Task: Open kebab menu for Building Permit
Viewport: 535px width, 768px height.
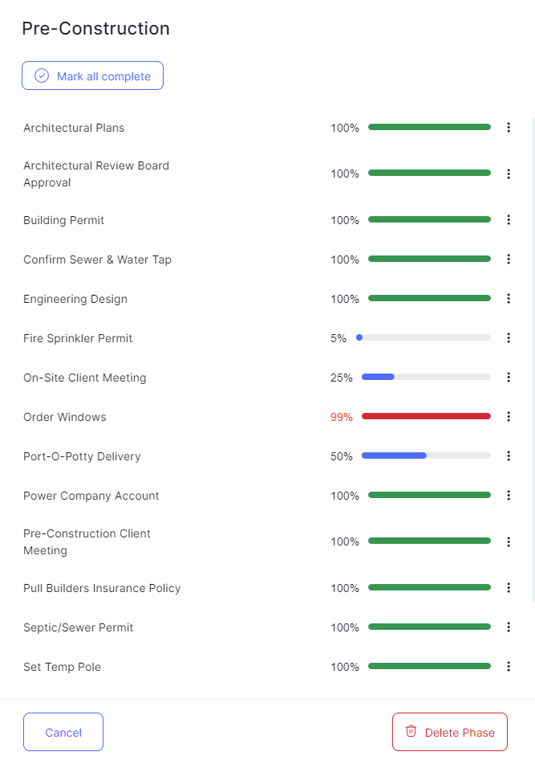Action: tap(509, 220)
